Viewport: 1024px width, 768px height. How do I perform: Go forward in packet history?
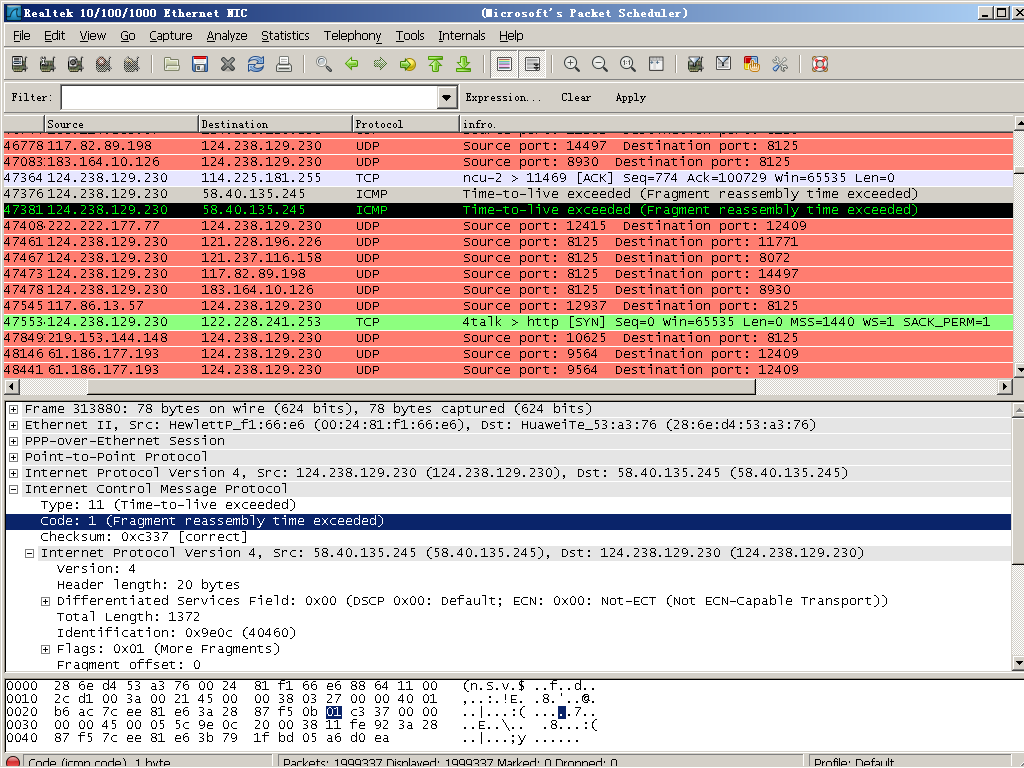click(380, 64)
